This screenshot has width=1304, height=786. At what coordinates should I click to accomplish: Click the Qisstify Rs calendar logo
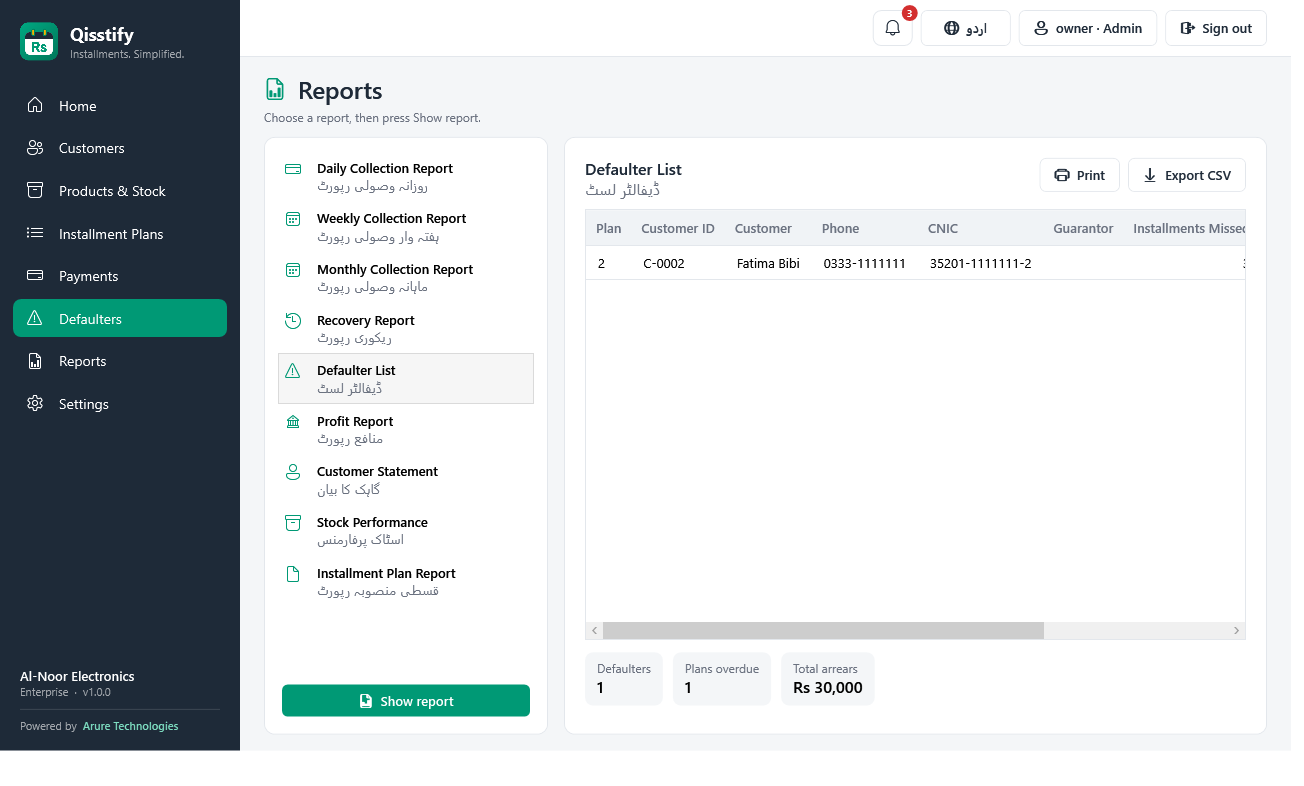(x=39, y=42)
